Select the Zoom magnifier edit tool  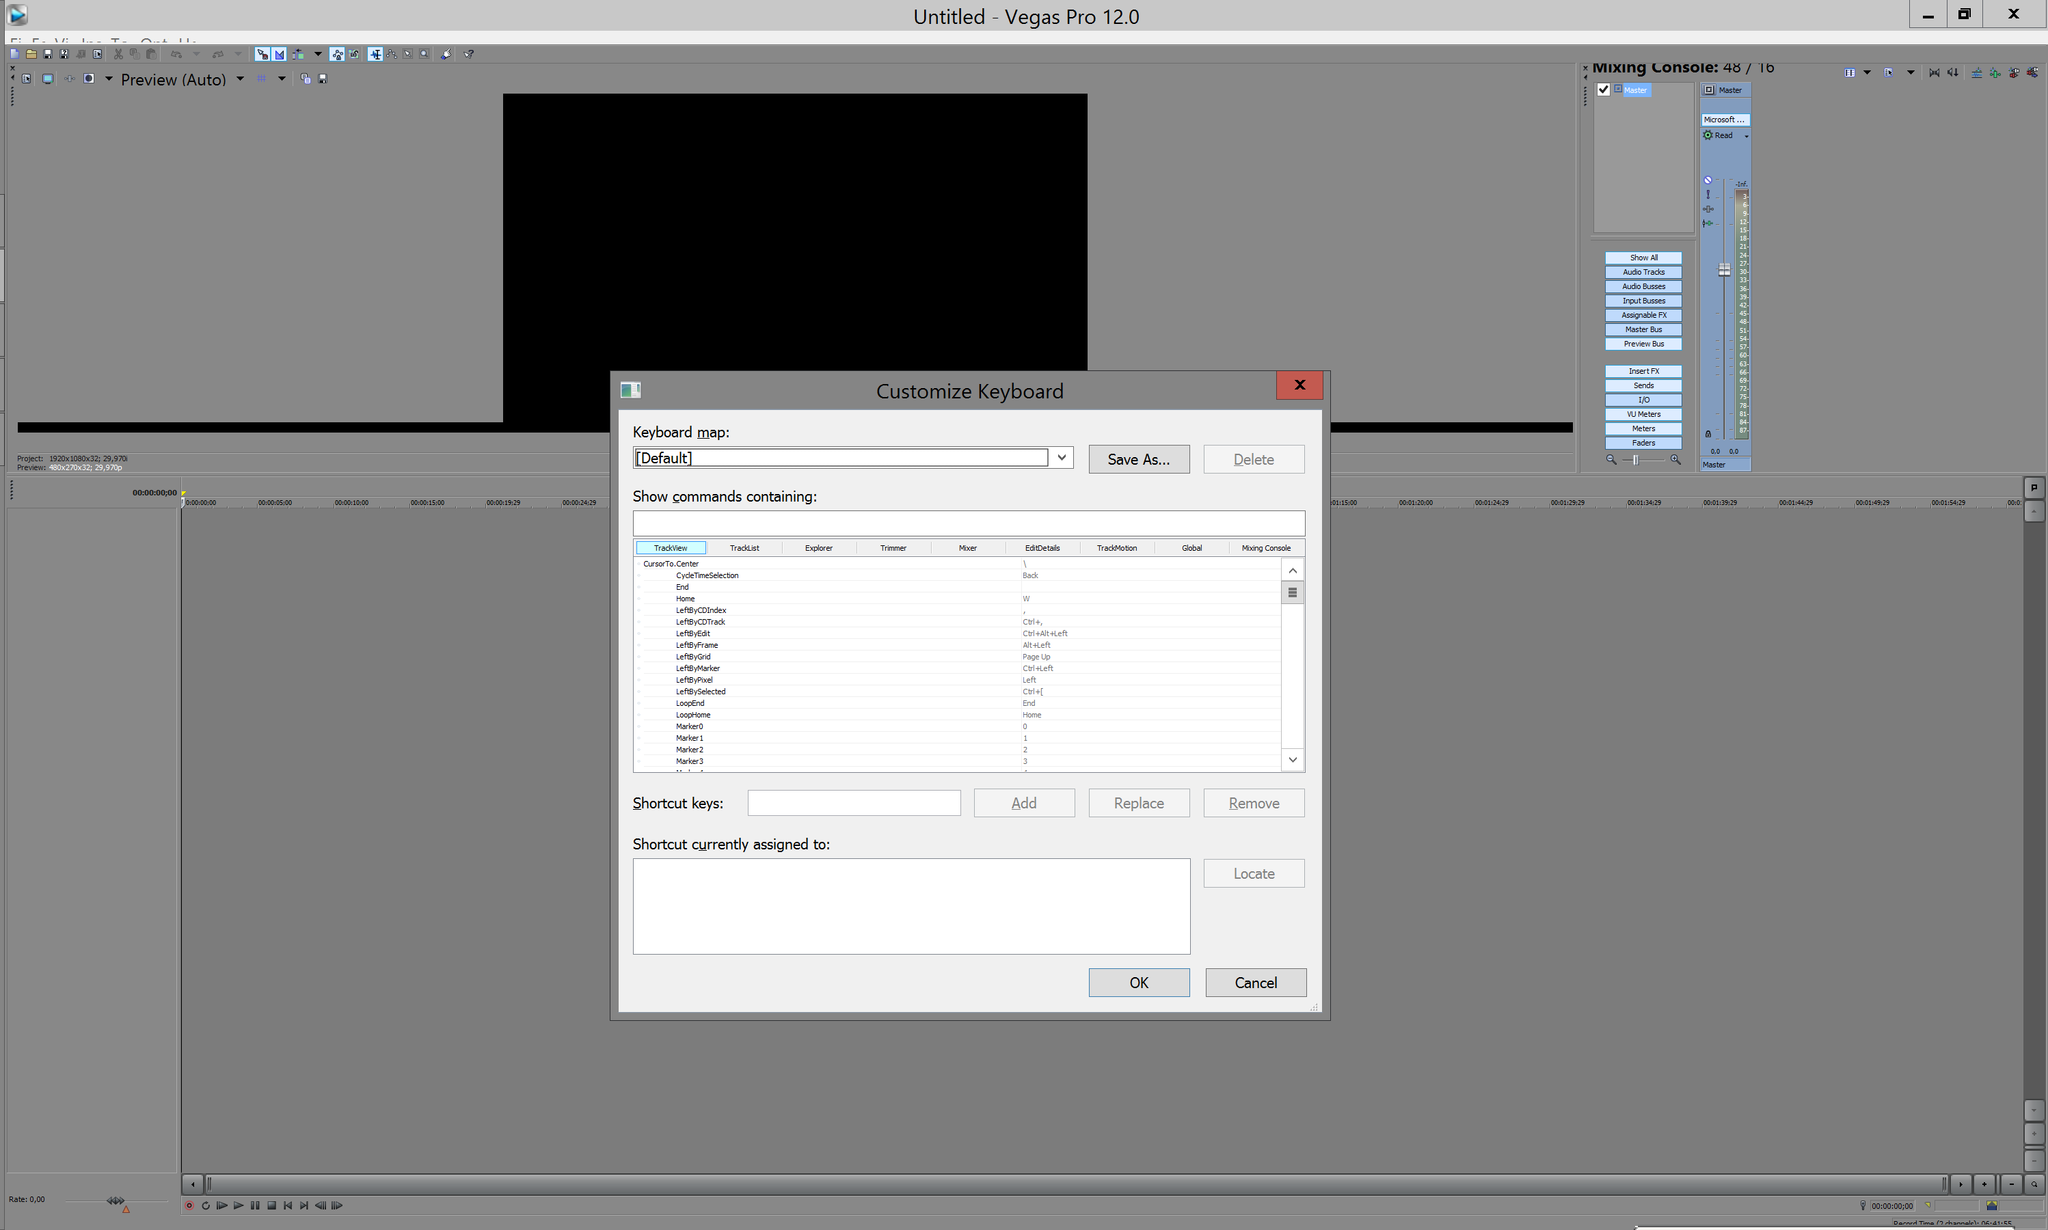pyautogui.click(x=424, y=54)
